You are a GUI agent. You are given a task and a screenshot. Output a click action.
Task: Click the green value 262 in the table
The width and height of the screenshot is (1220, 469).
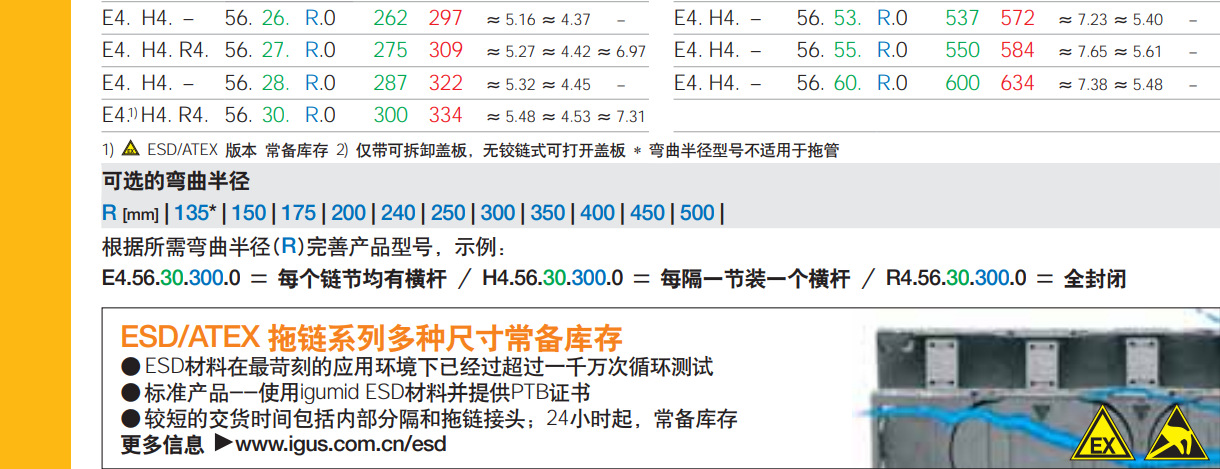point(390,19)
